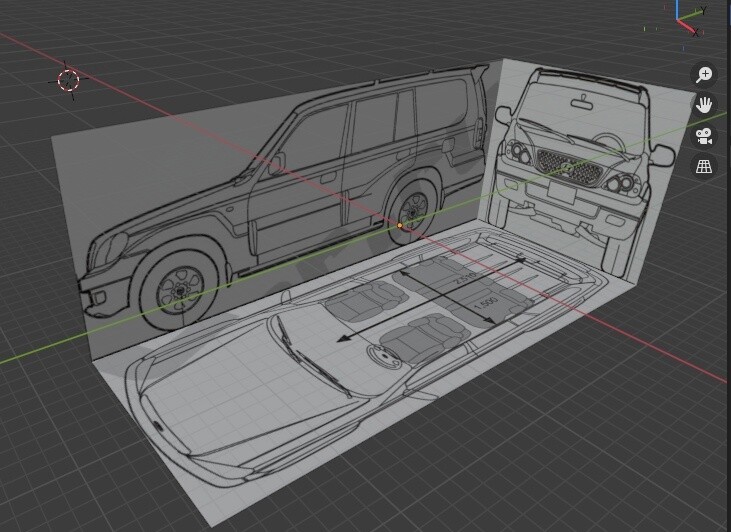This screenshot has width=731, height=532.
Task: Click the Y axis on the navigation gizmo
Action: pyautogui.click(x=703, y=10)
